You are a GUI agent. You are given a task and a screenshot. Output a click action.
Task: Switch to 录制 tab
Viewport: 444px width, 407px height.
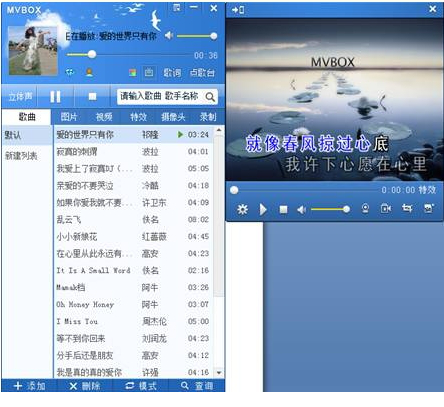[208, 117]
